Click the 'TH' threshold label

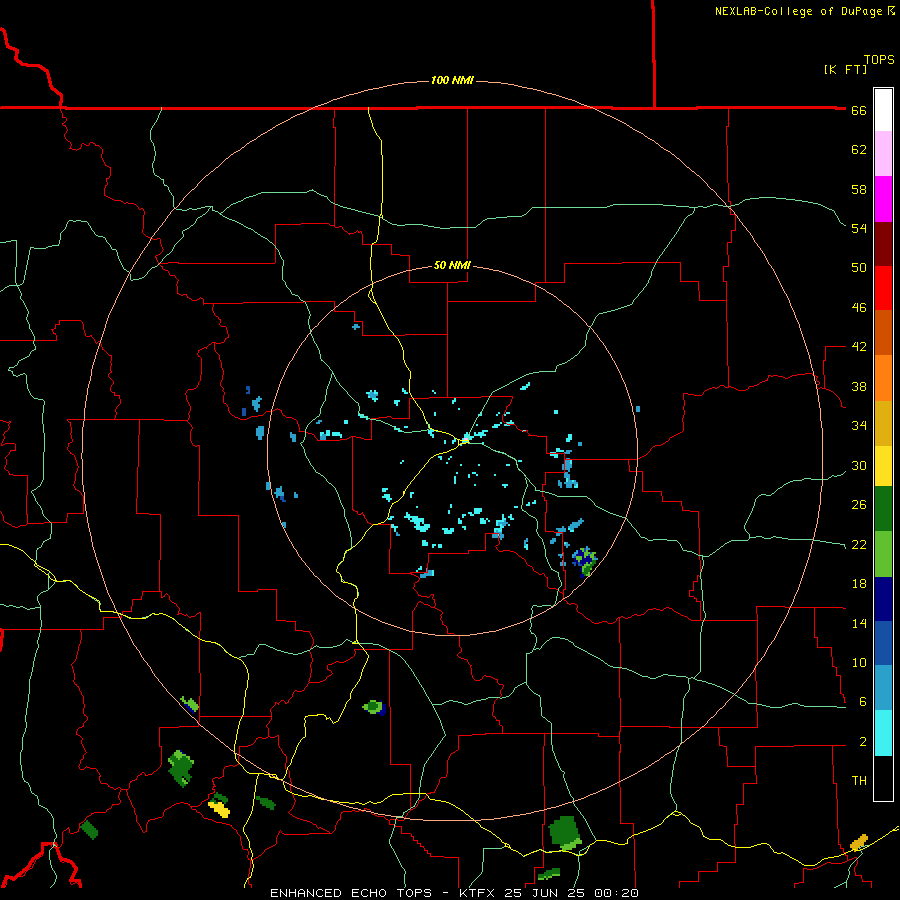tap(859, 781)
